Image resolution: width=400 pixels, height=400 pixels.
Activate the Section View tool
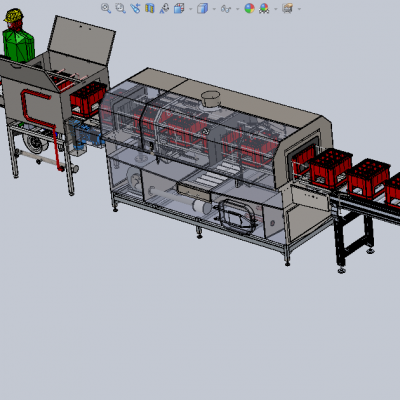click(x=150, y=8)
